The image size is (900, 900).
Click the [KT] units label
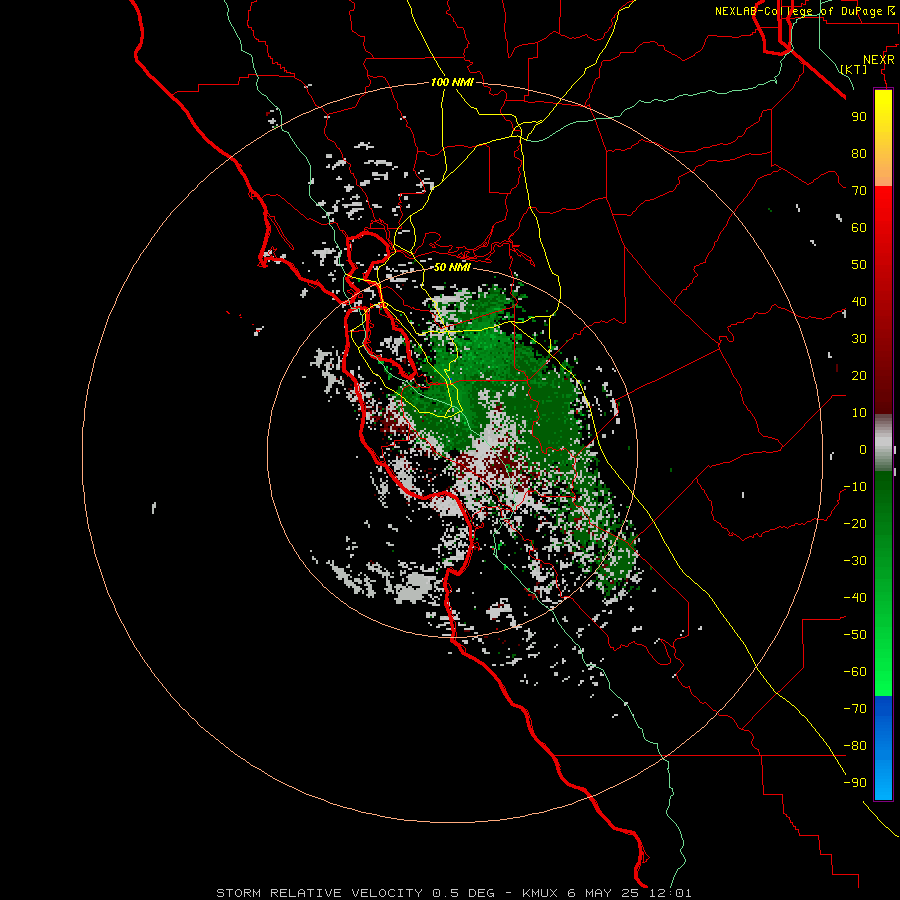(x=853, y=69)
